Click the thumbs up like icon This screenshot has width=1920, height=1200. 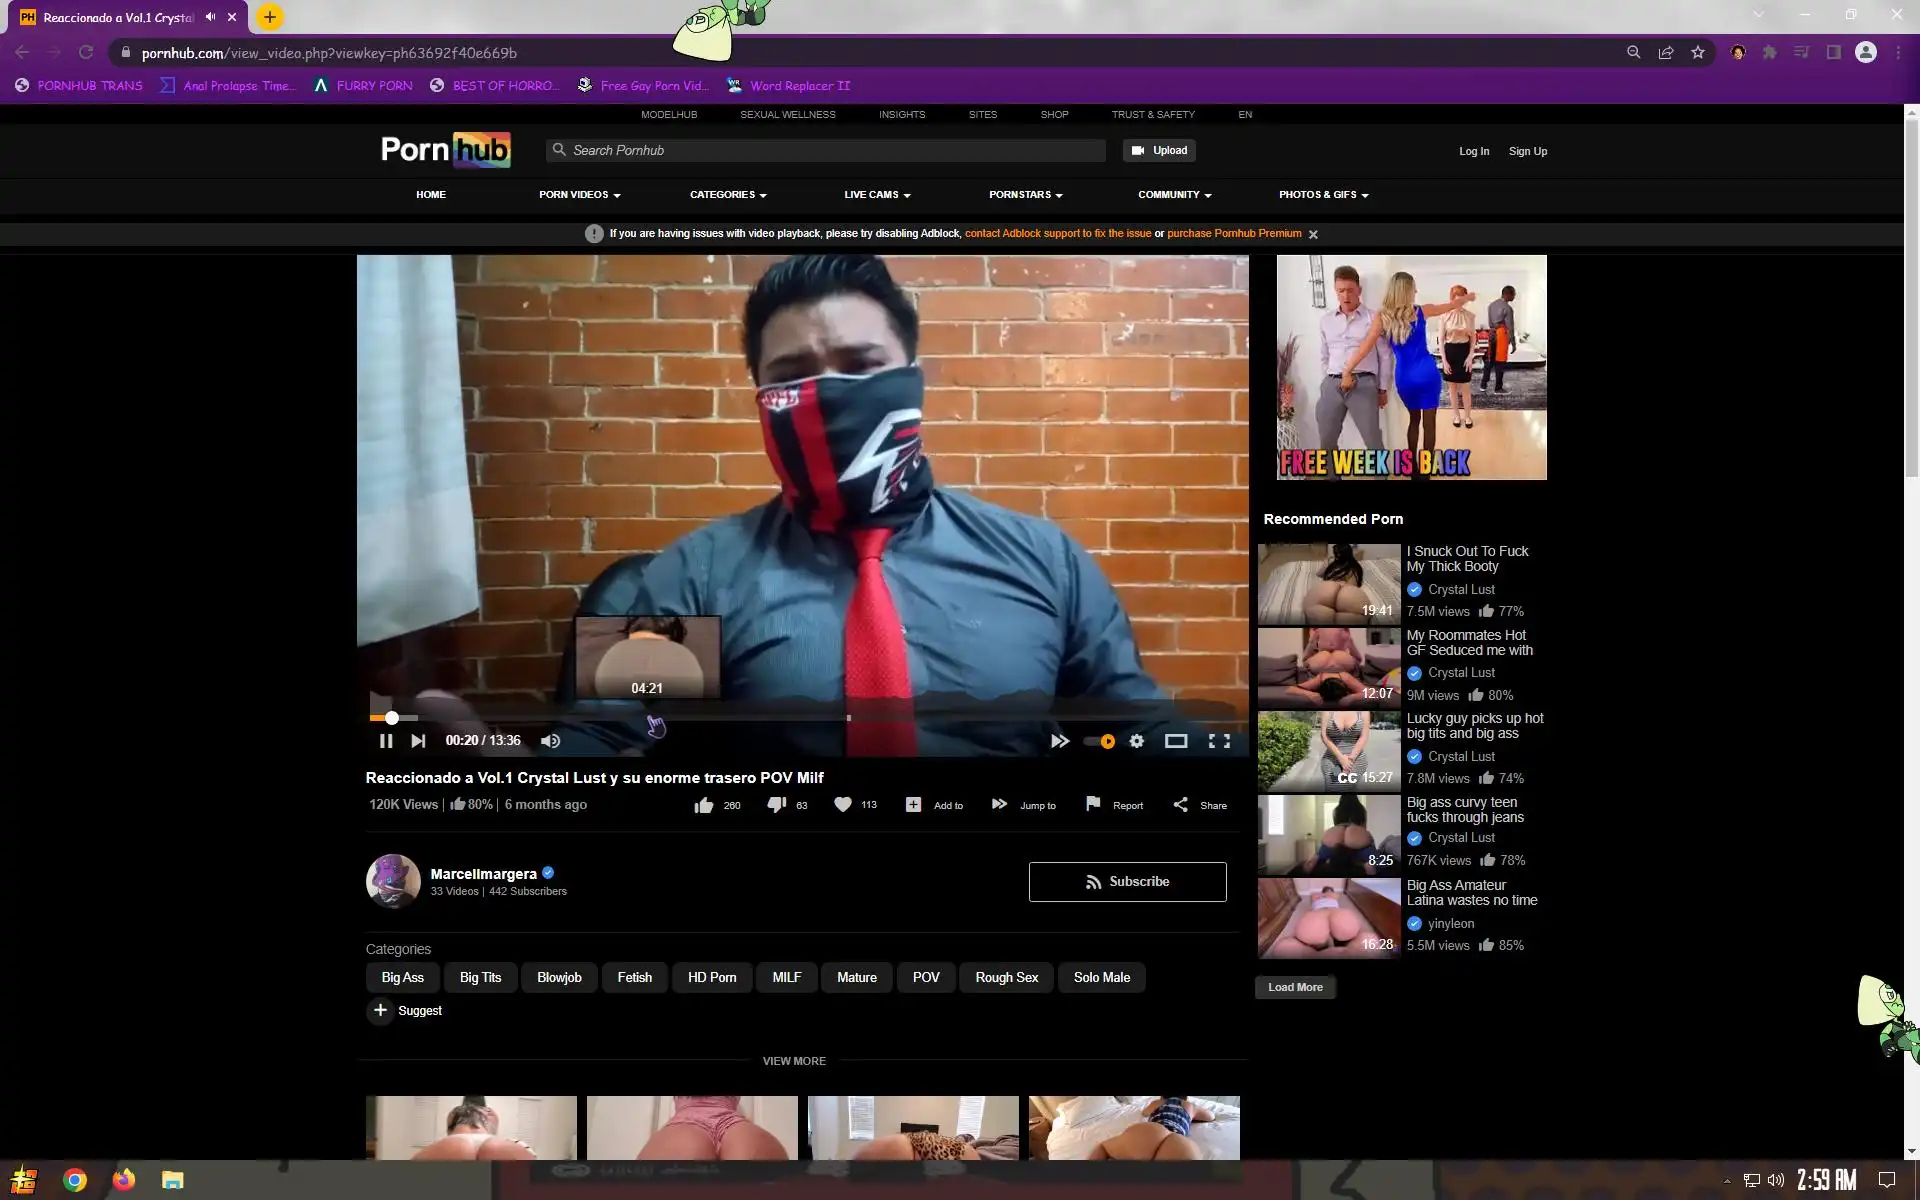pos(704,805)
